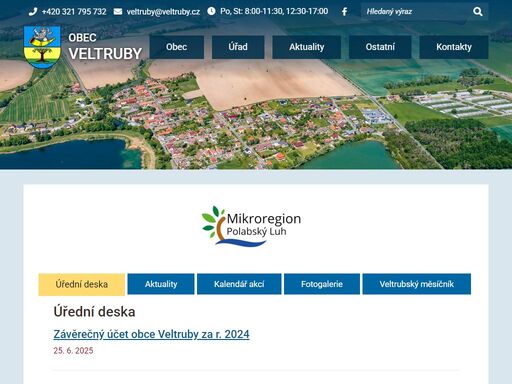Select the Úřední deska tab
Image resolution: width=512 pixels, height=384 pixels.
tap(82, 284)
